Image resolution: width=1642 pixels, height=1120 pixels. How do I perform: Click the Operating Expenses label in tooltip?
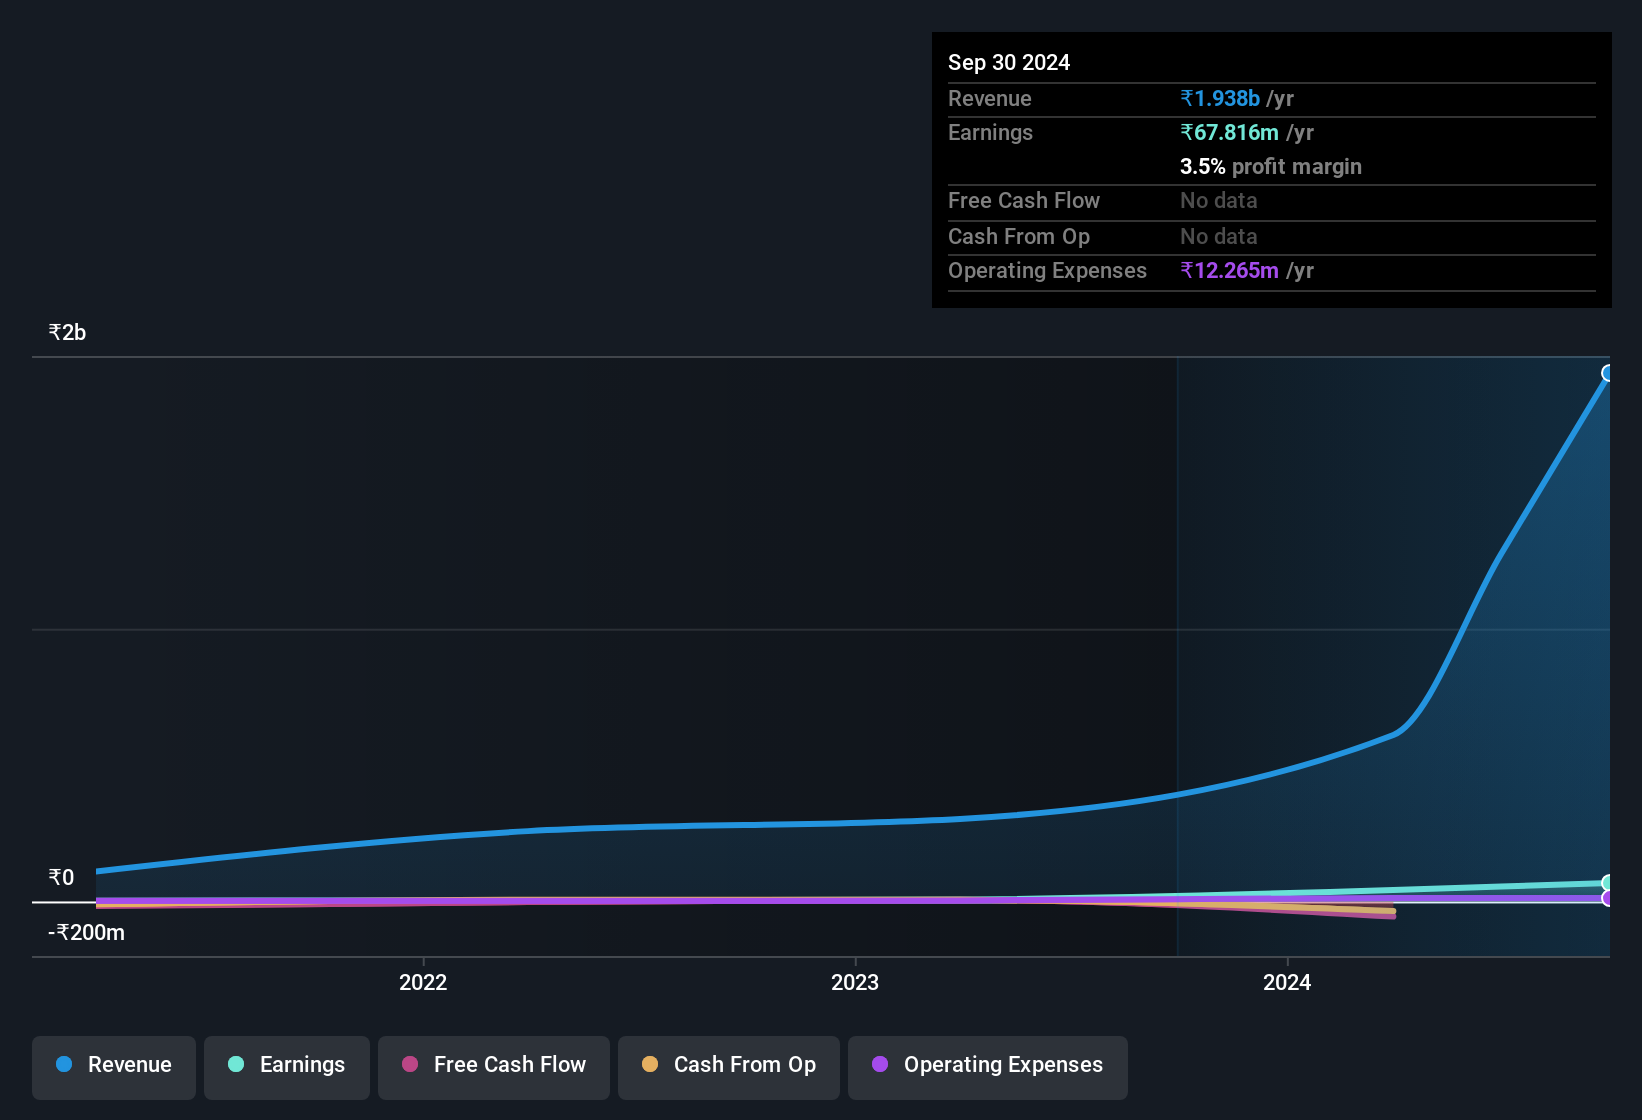pos(1047,270)
